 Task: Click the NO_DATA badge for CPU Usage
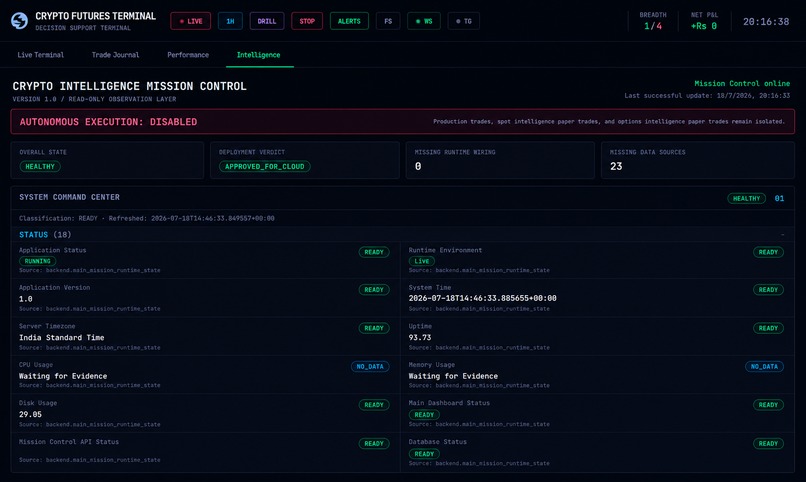coord(370,366)
